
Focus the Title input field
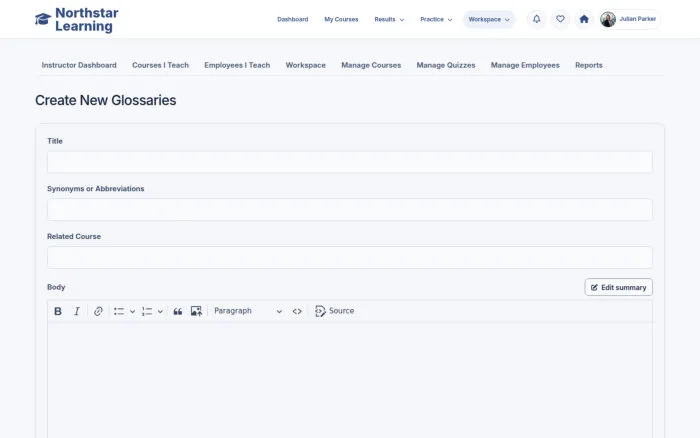click(350, 162)
